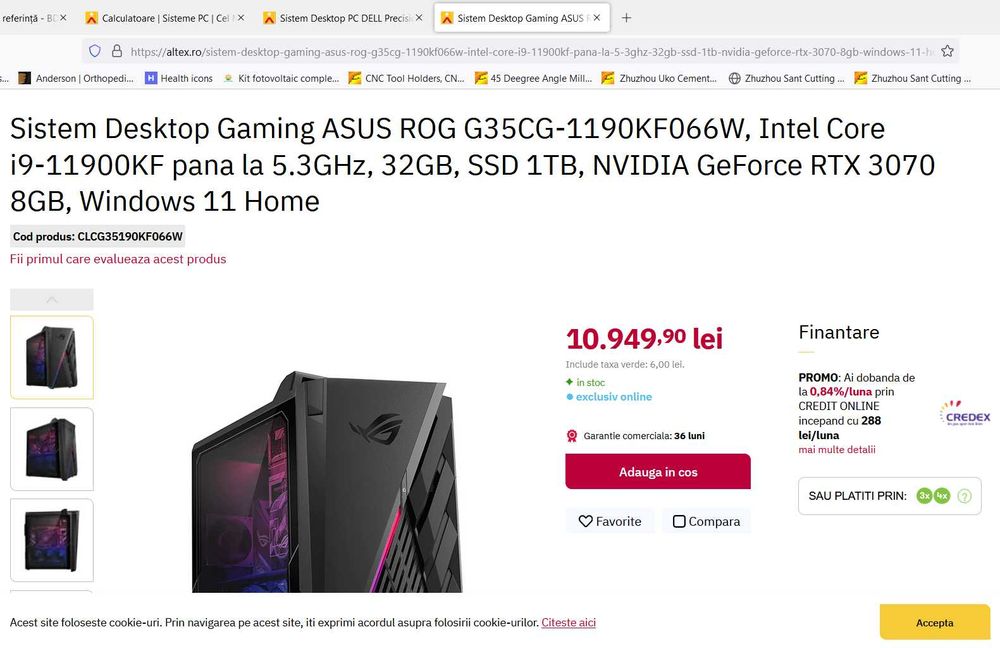
Task: Switch to the Calculatoare Sisteme PC tab
Action: coord(166,18)
